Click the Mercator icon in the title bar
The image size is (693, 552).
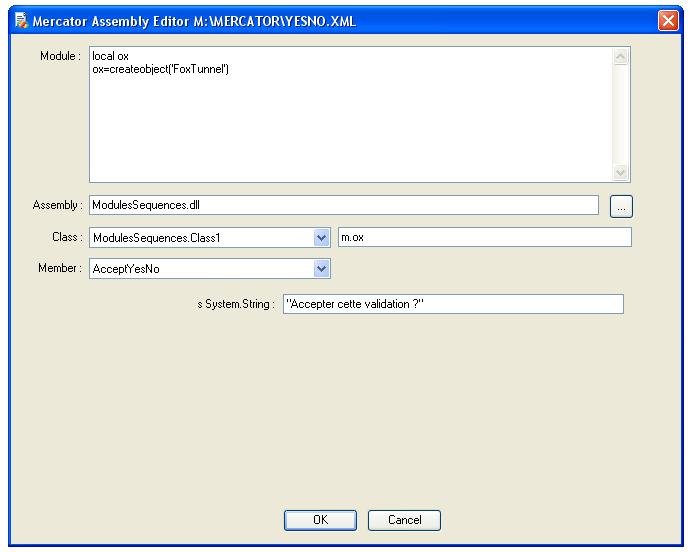pos(20,21)
